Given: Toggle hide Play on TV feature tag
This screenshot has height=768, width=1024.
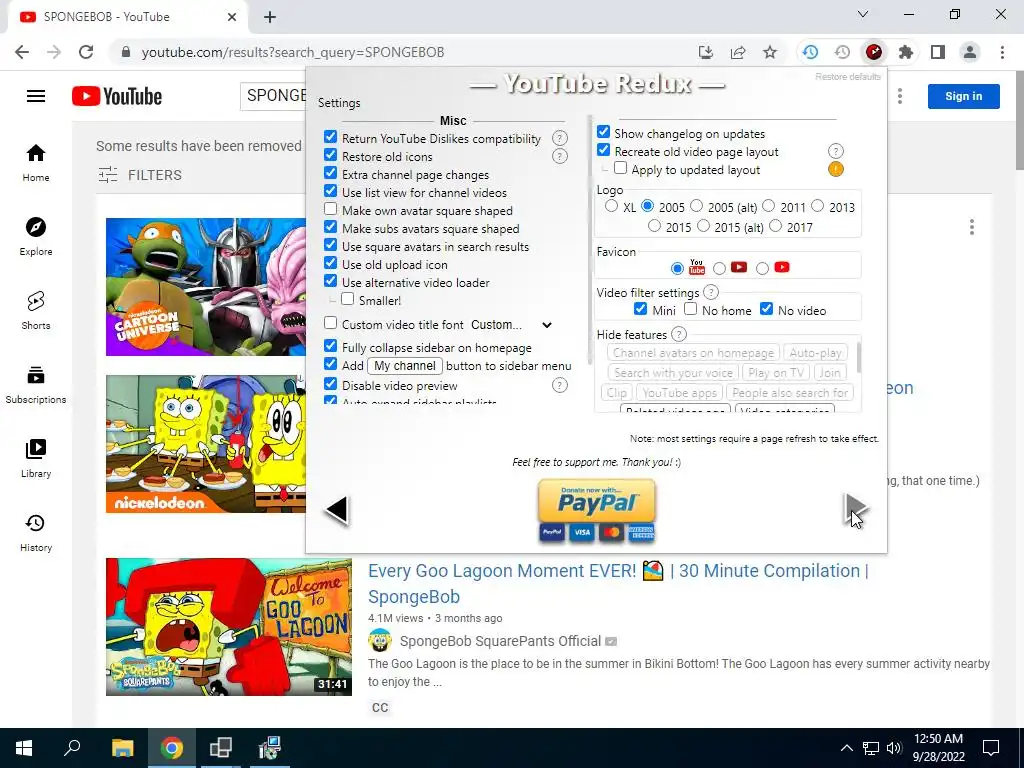Looking at the screenshot, I should [776, 373].
